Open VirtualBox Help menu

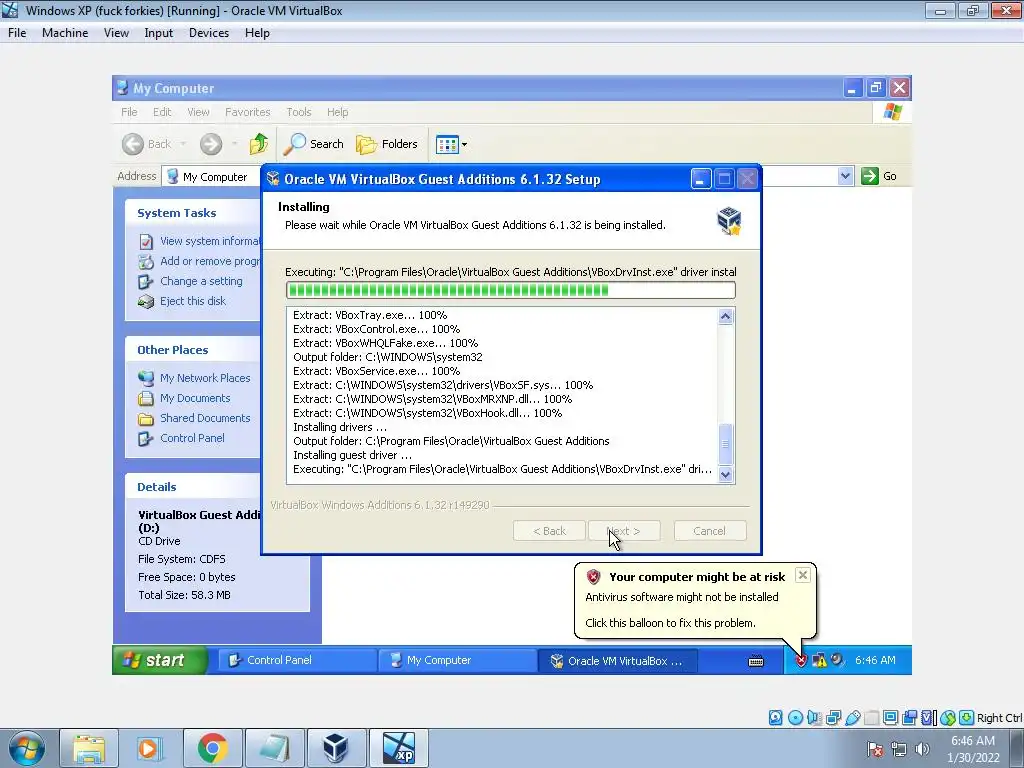point(257,33)
